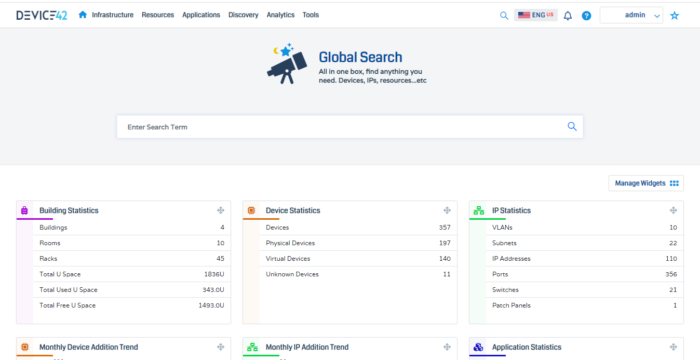Image resolution: width=700 pixels, height=360 pixels.
Task: Click the Device Statistics orange icon
Action: [x=251, y=210]
